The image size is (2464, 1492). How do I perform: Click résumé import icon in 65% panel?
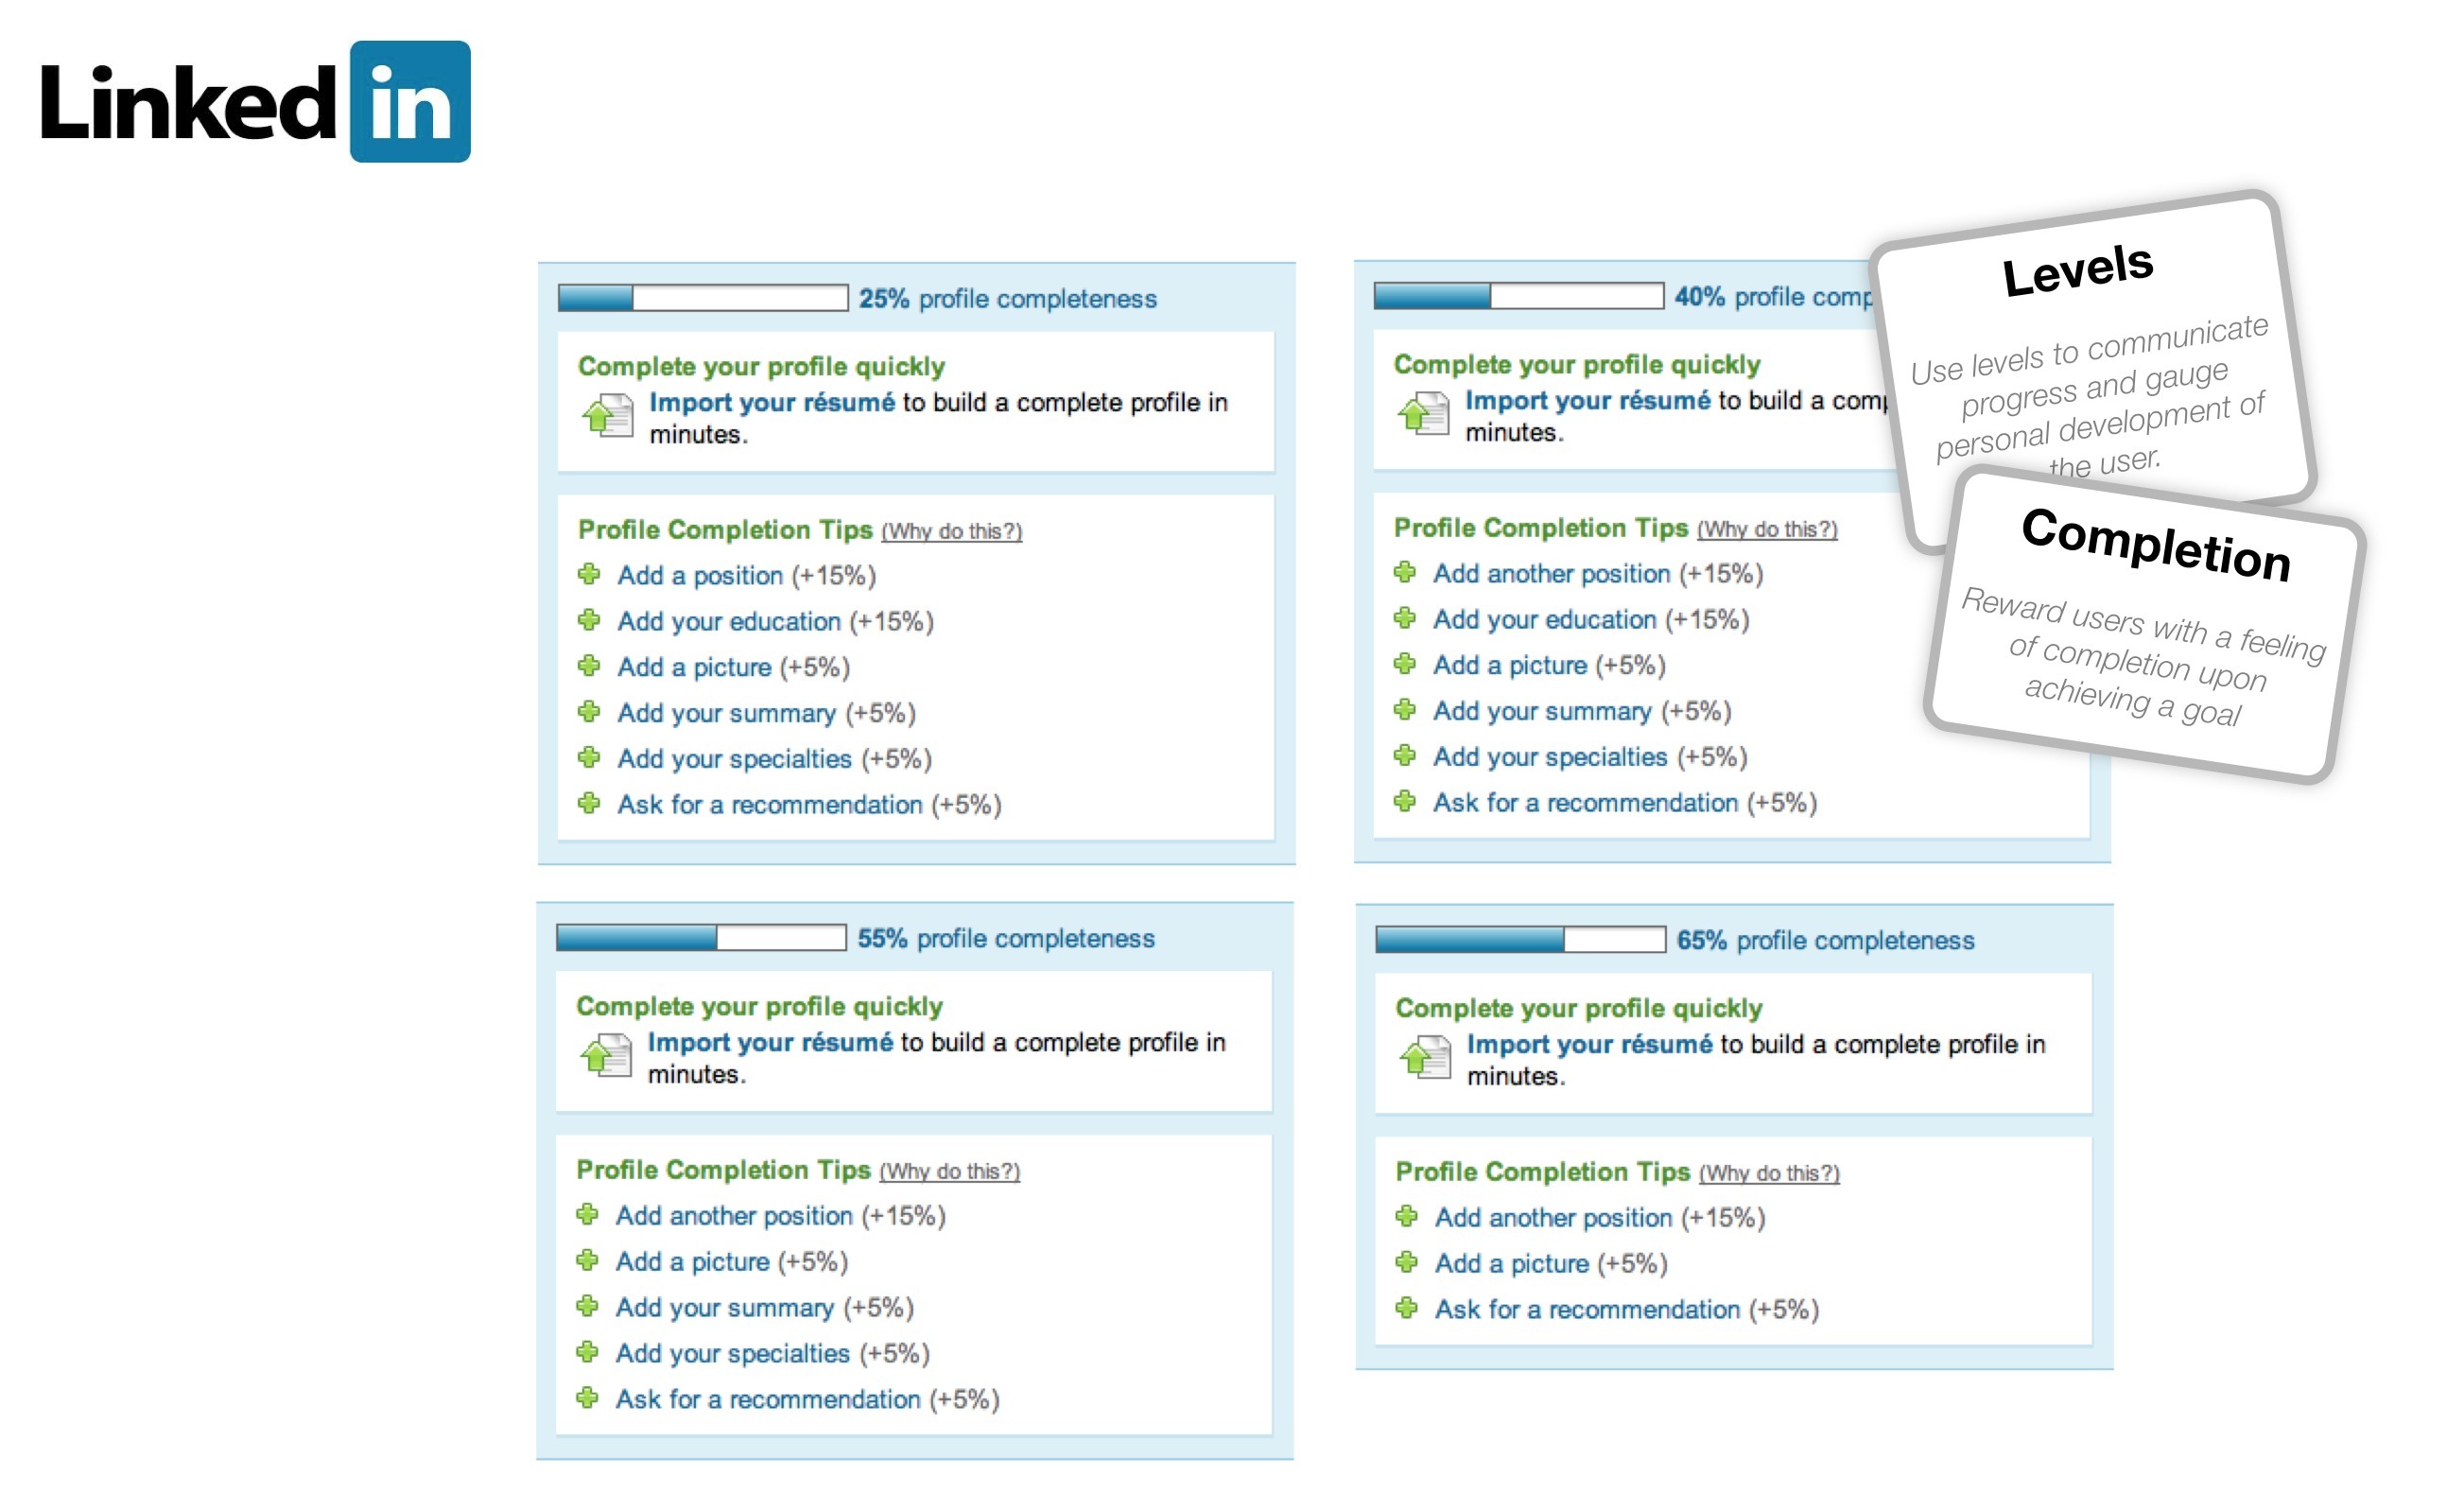1425,1058
